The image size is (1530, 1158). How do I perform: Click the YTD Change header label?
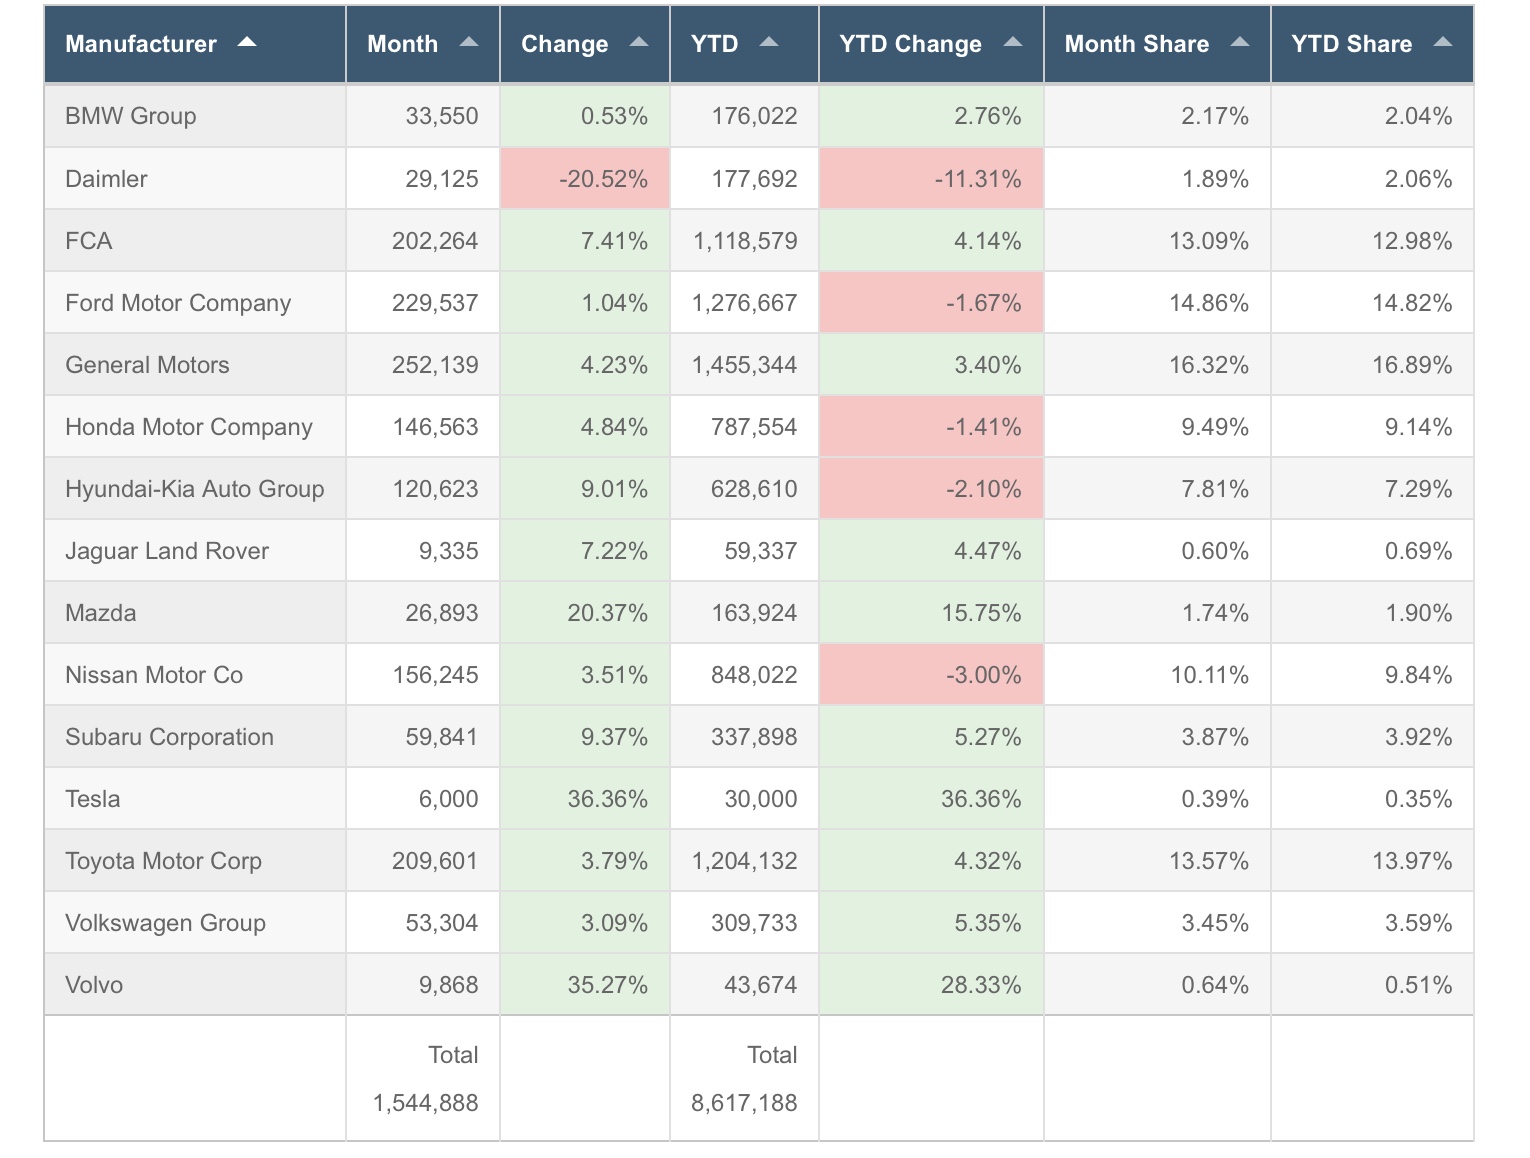point(910,44)
